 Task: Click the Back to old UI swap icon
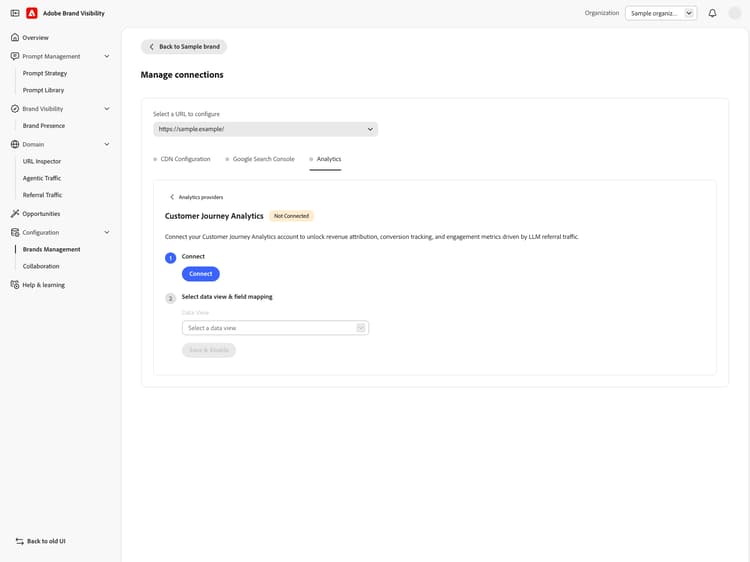coord(20,541)
